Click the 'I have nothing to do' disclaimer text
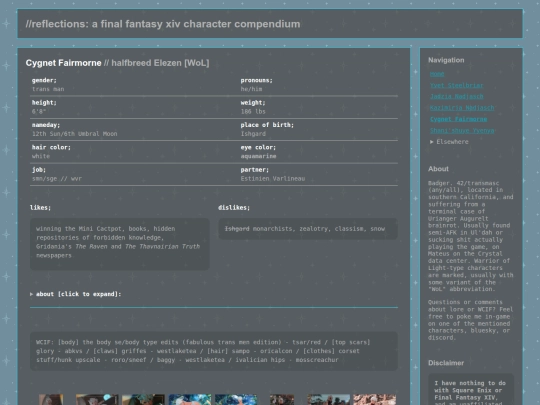This screenshot has height=405, width=540. pos(471,393)
